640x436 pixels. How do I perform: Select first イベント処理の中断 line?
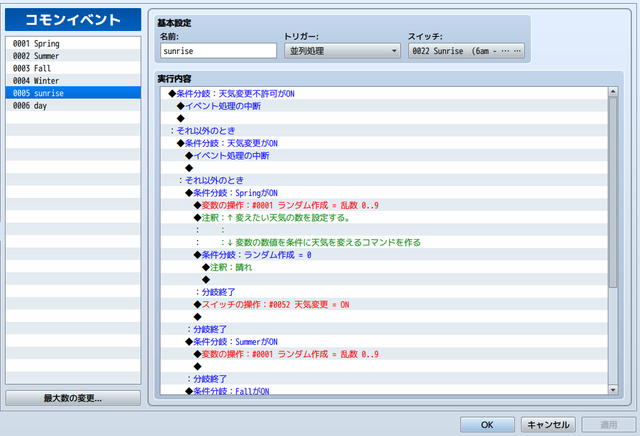pos(384,106)
